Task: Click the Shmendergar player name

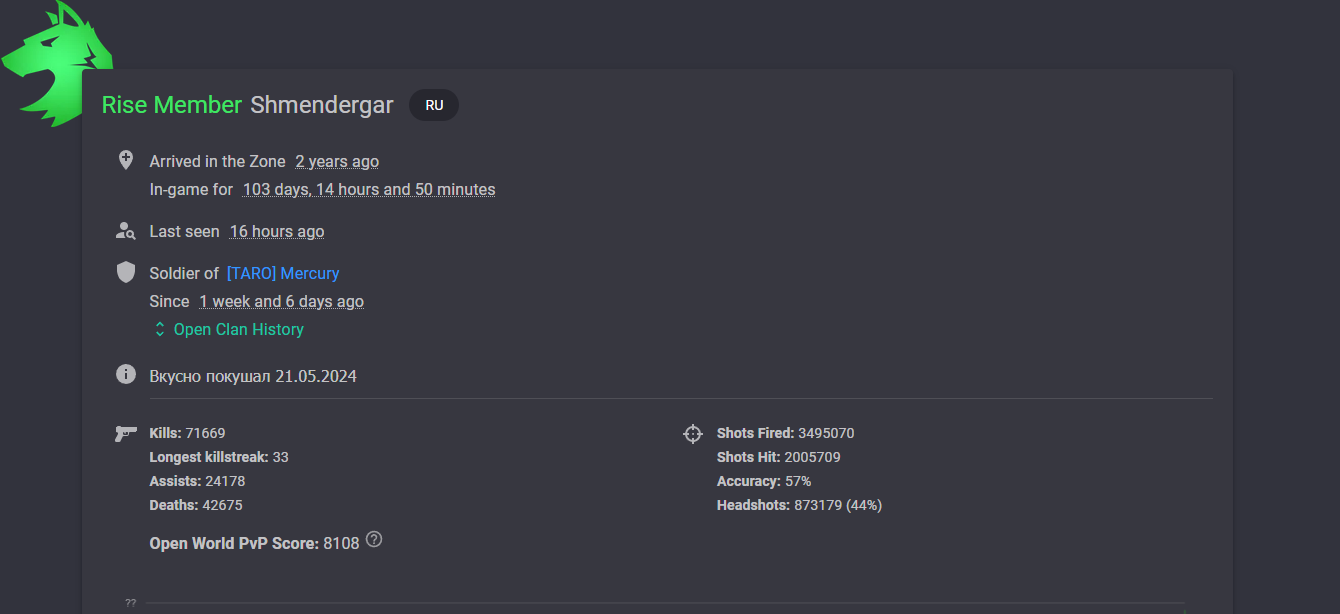Action: point(322,105)
